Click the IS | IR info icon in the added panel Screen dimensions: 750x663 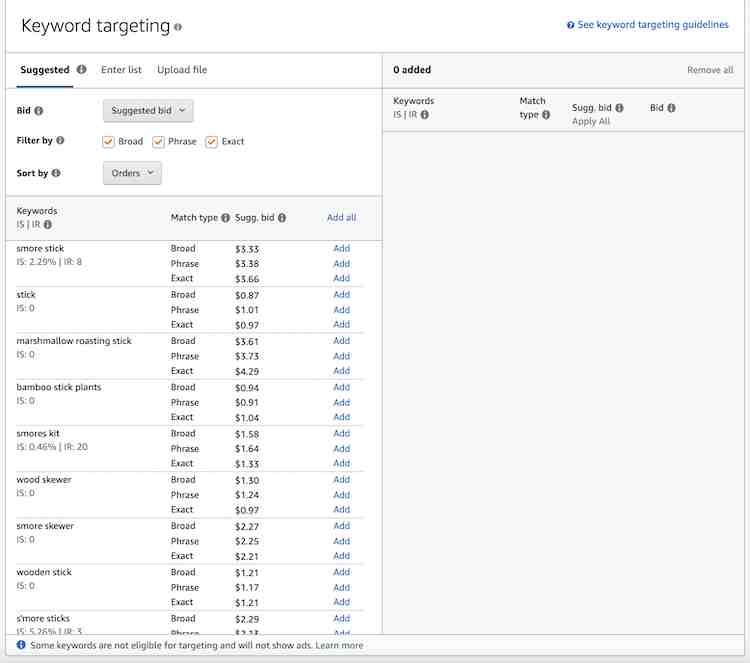(x=424, y=114)
